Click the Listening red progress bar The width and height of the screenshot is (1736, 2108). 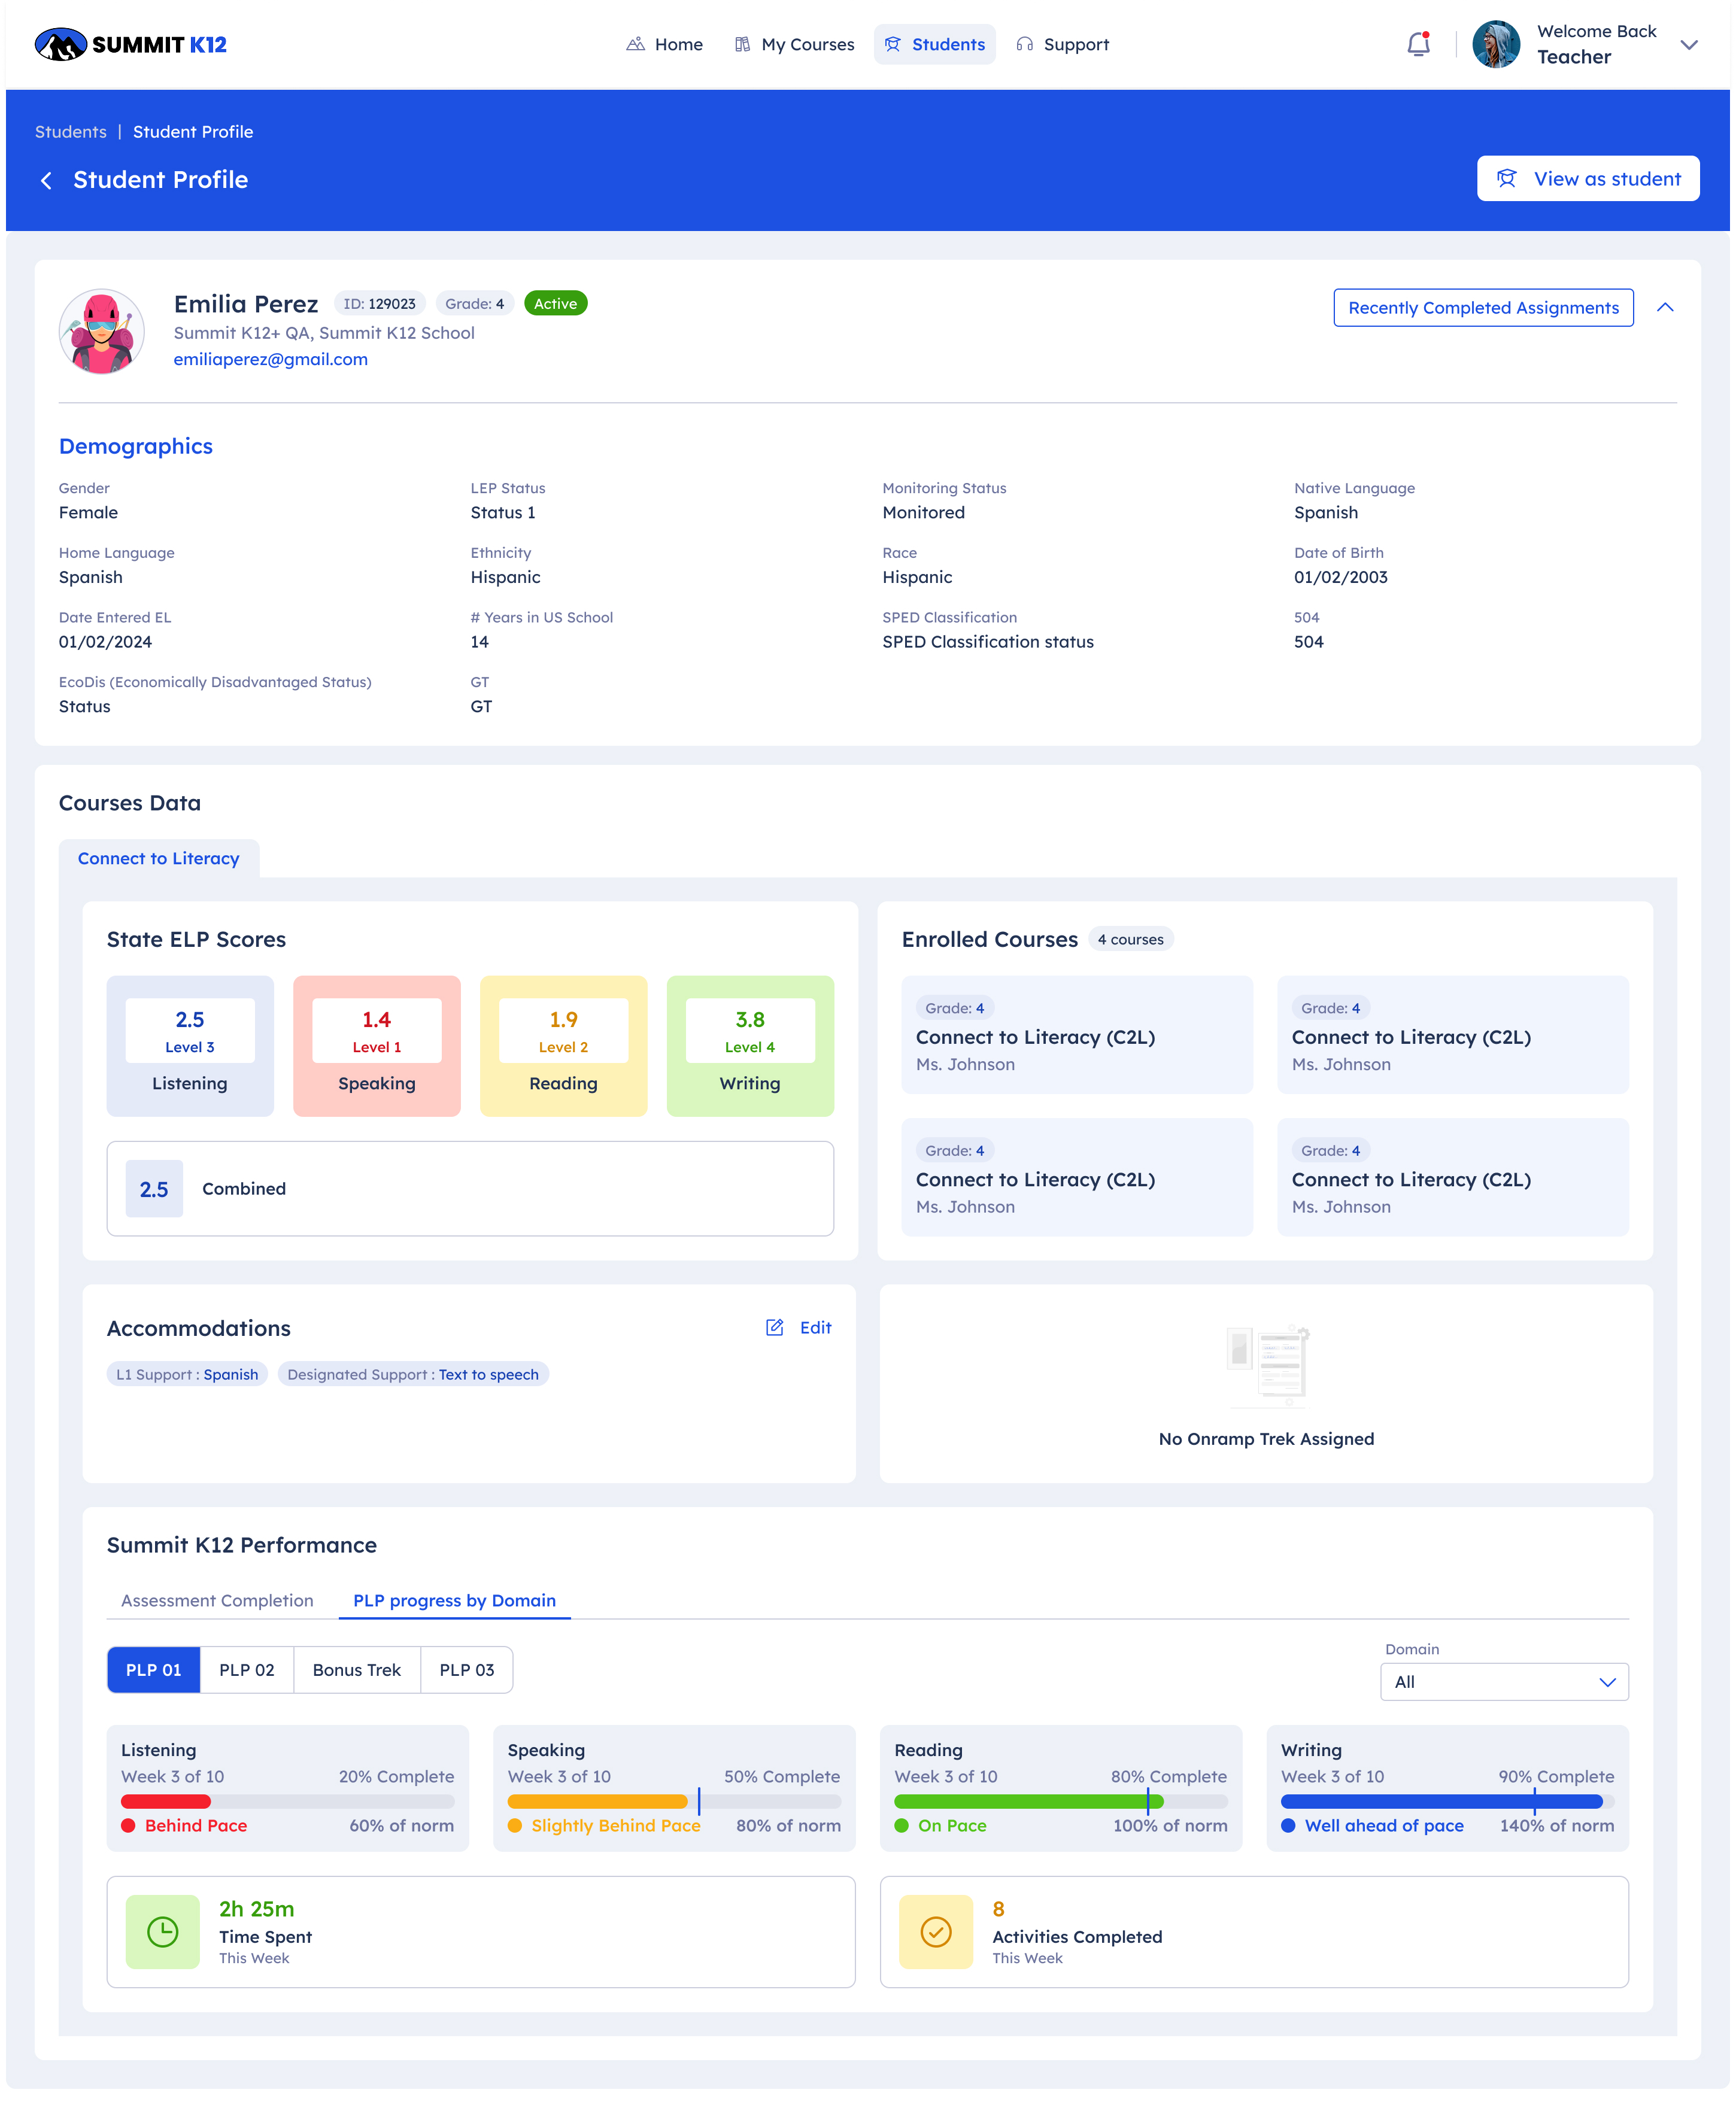point(166,1801)
